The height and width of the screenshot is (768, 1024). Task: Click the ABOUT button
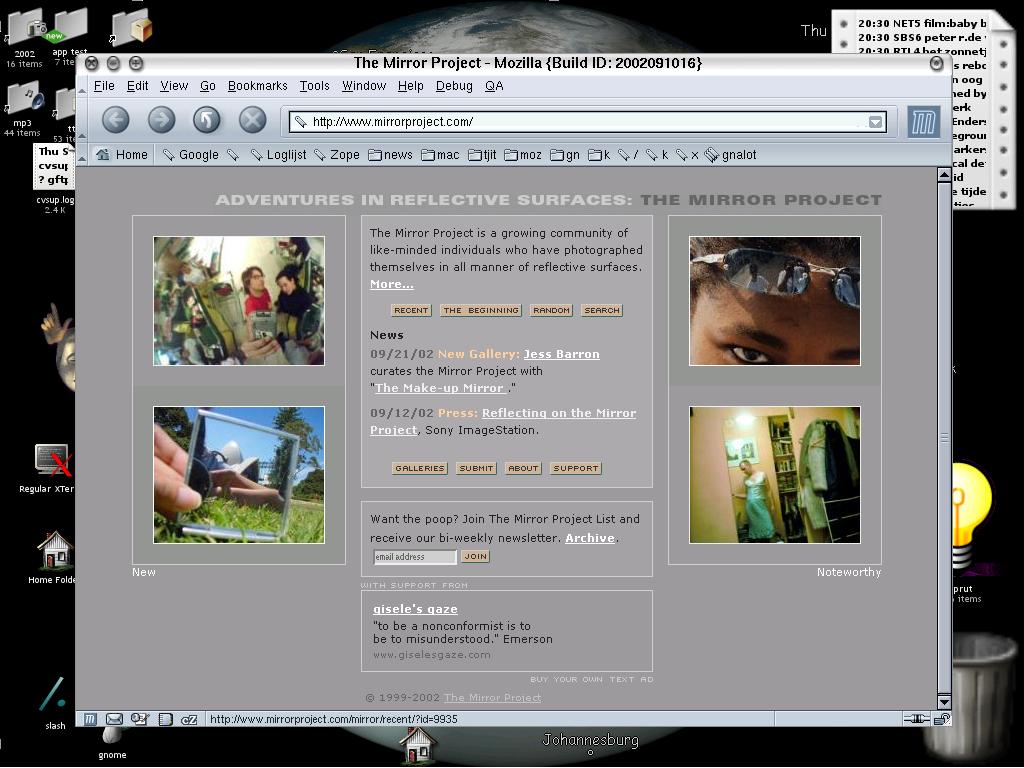pyautogui.click(x=523, y=468)
